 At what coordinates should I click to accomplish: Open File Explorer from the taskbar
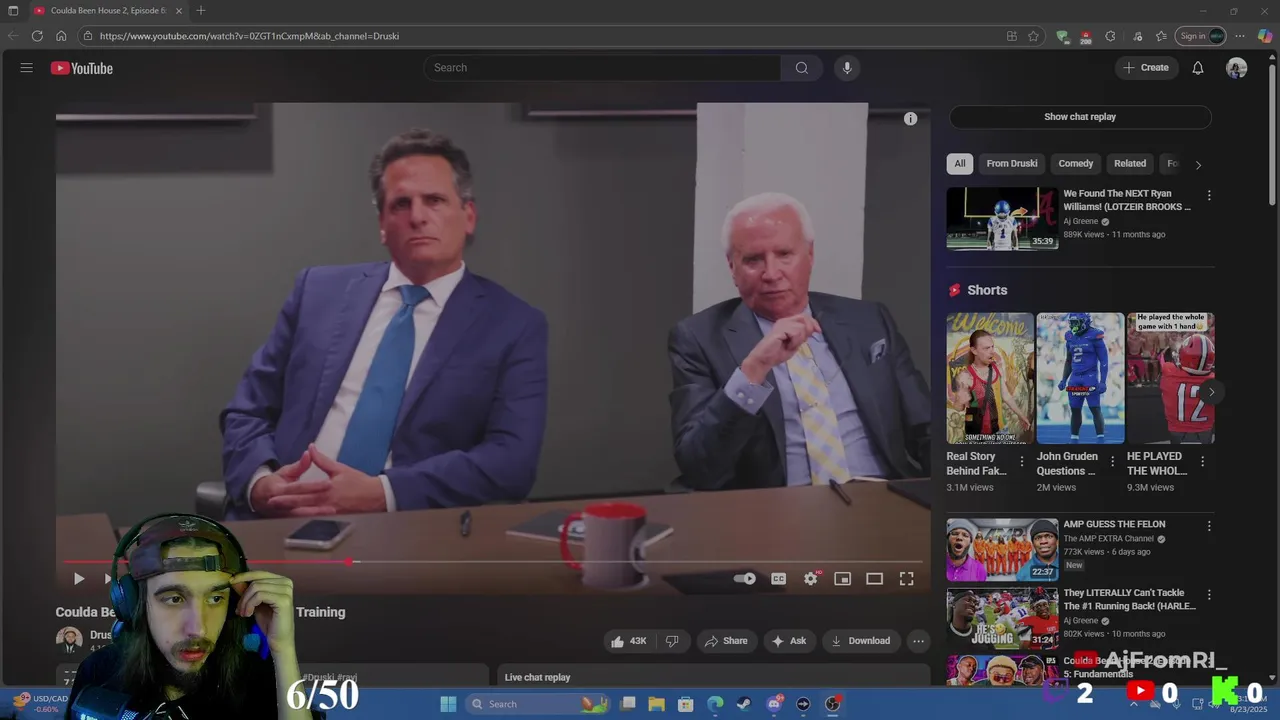[657, 704]
